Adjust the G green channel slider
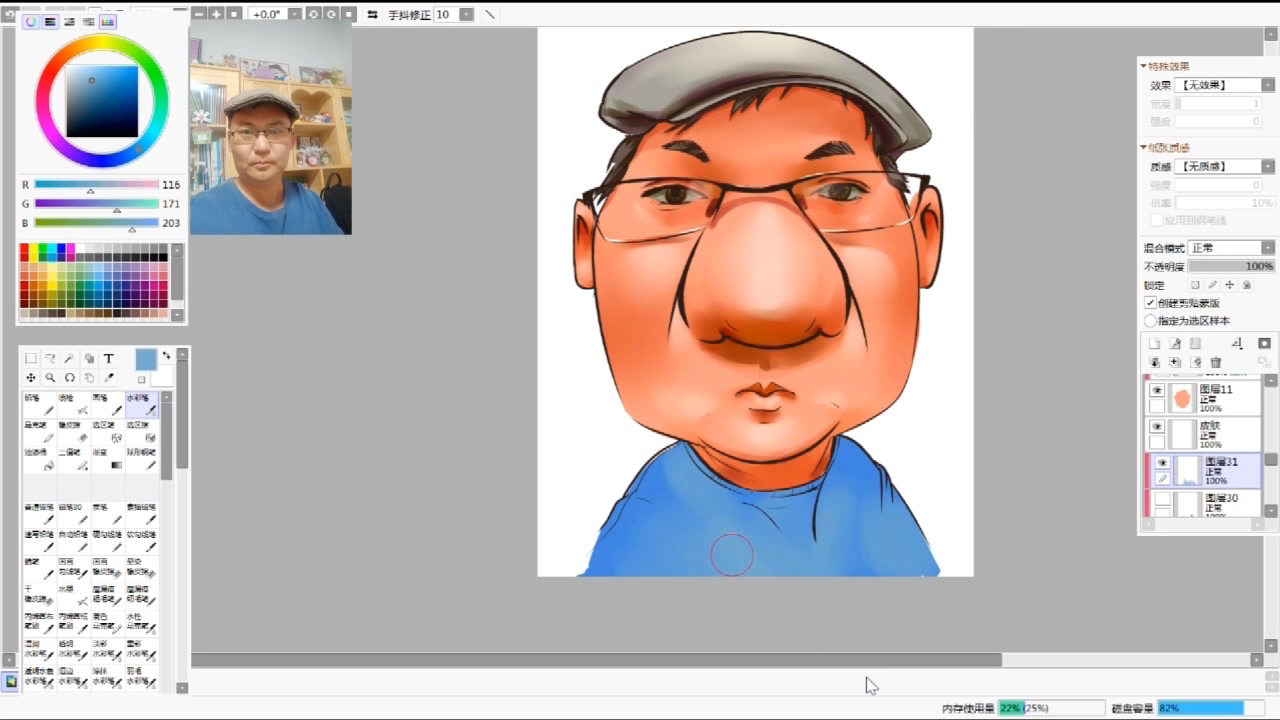This screenshot has width=1280, height=720. (x=96, y=203)
